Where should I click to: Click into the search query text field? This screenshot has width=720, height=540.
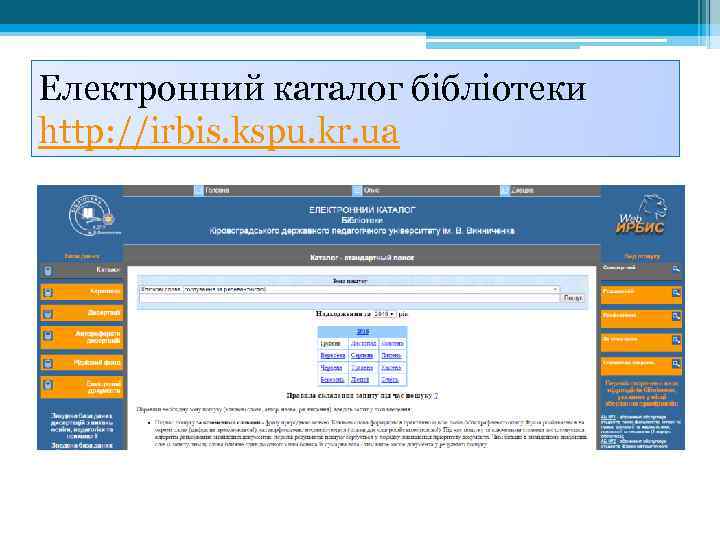pyautogui.click(x=349, y=298)
